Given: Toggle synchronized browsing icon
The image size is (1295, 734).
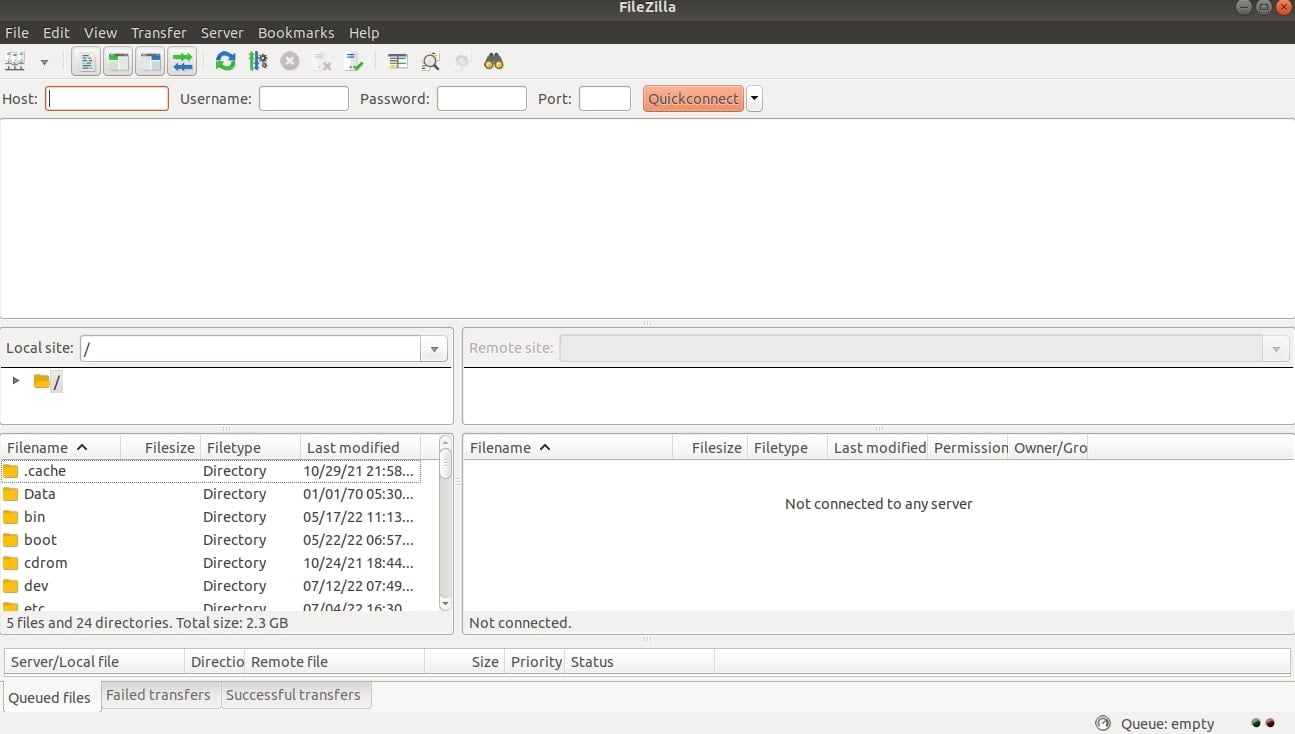Looking at the screenshot, I should 462,62.
